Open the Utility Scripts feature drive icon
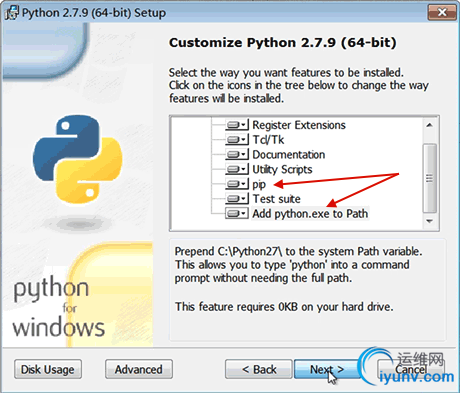 237,169
